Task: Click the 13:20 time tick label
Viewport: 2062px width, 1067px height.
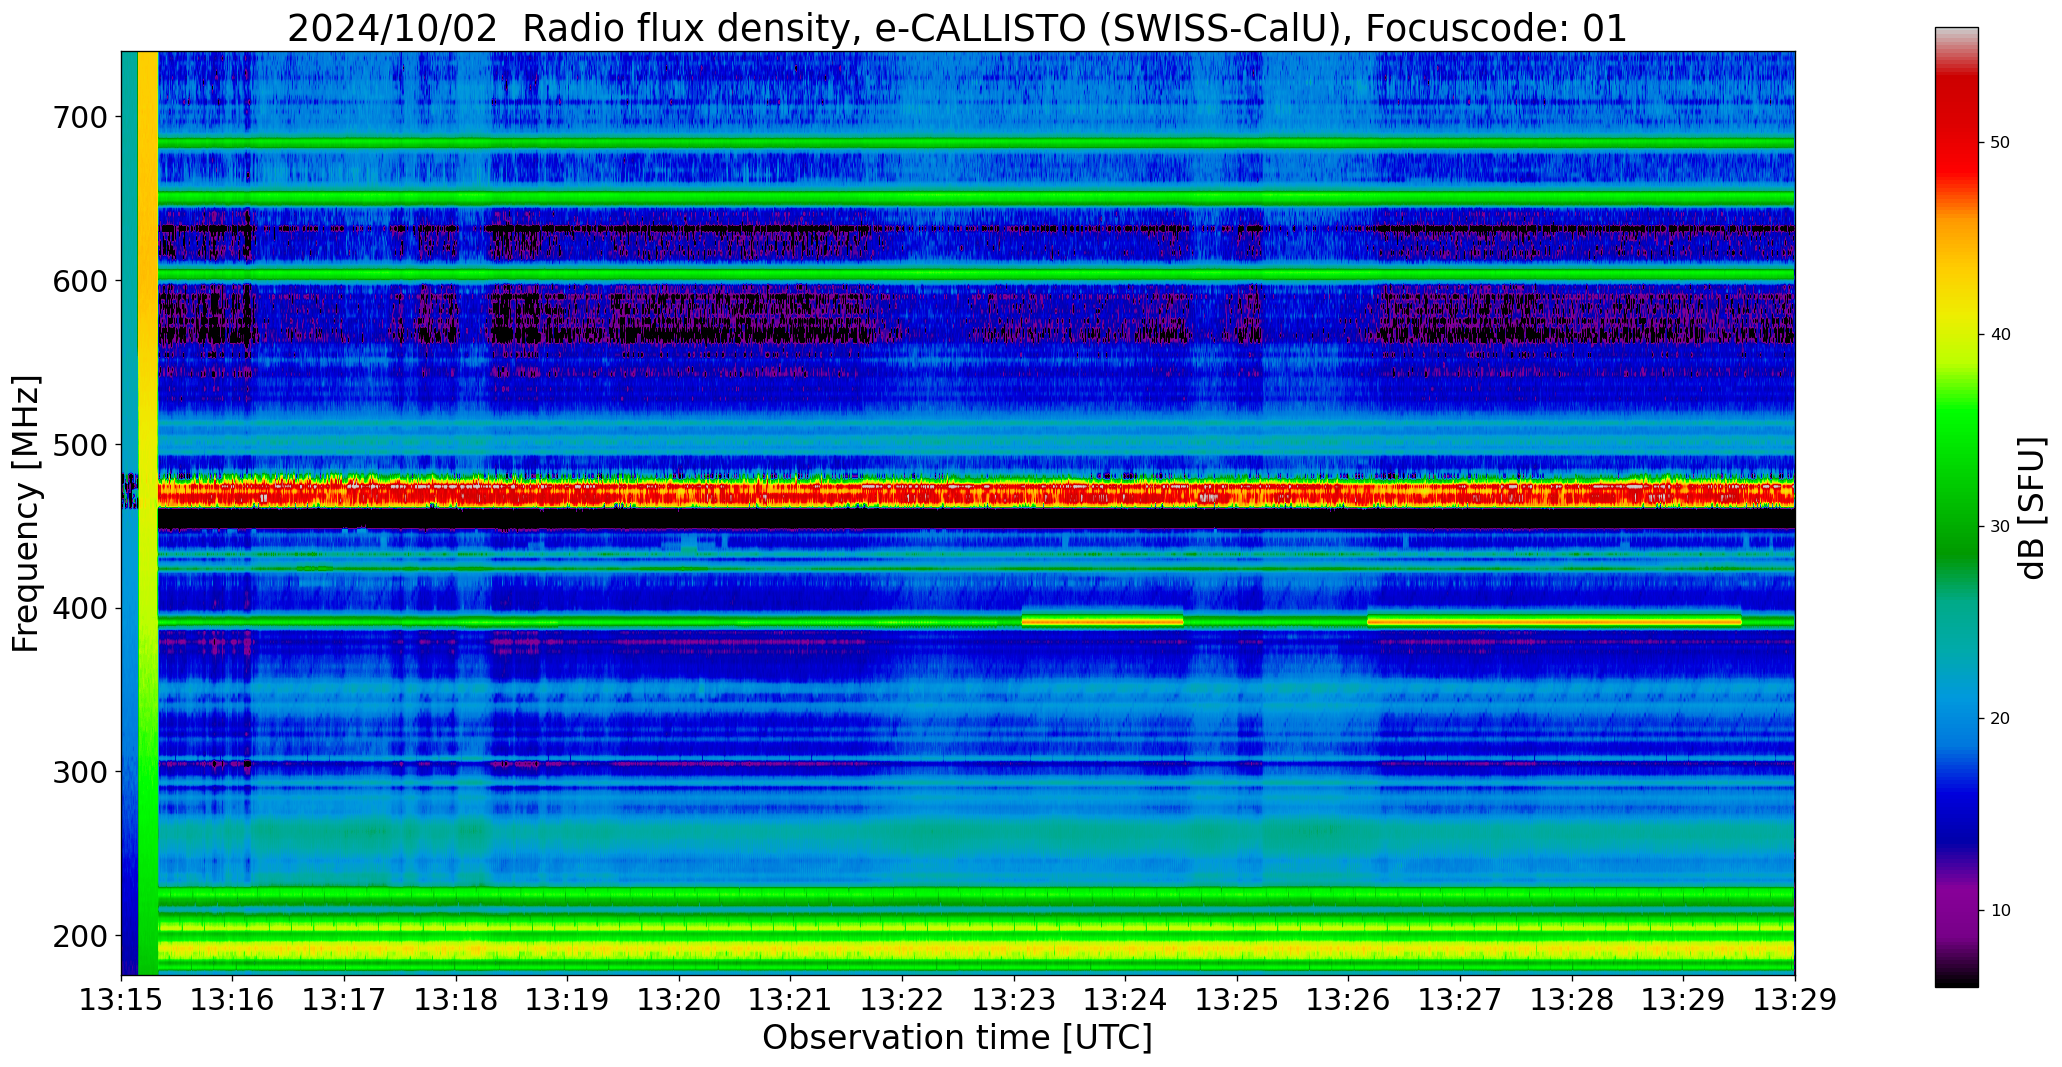Action: [x=680, y=1000]
